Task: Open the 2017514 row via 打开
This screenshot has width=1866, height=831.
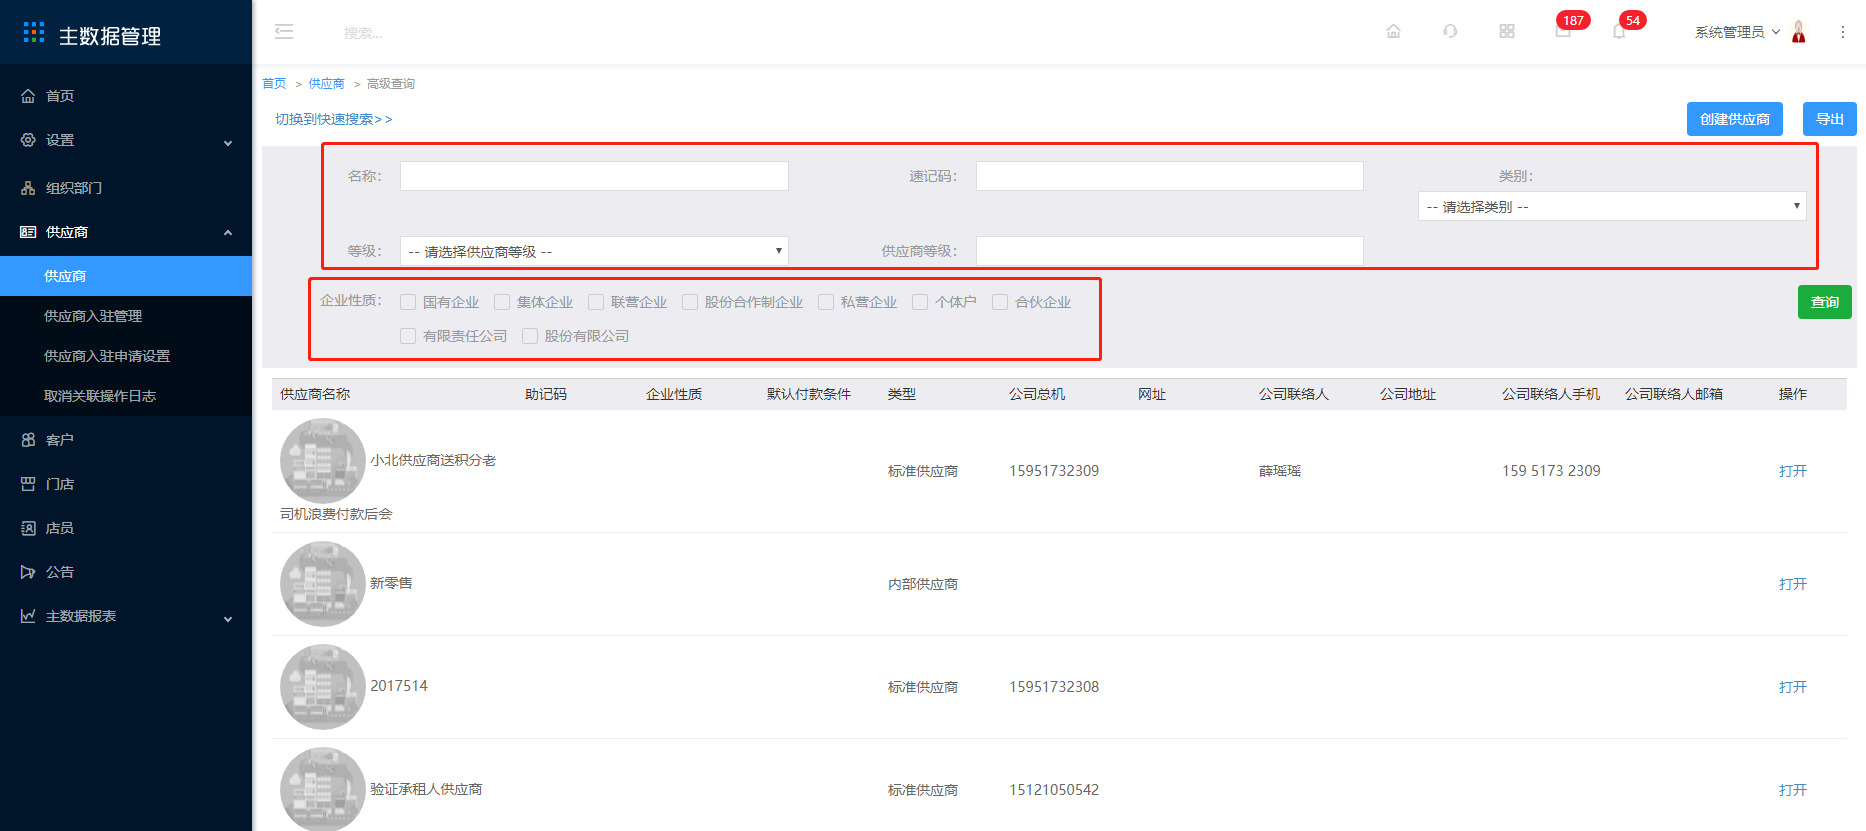Action: pos(1793,687)
